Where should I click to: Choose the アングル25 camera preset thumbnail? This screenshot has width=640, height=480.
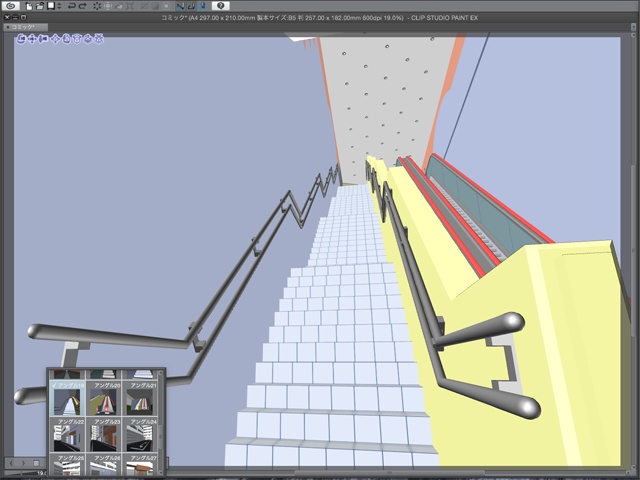(67, 464)
